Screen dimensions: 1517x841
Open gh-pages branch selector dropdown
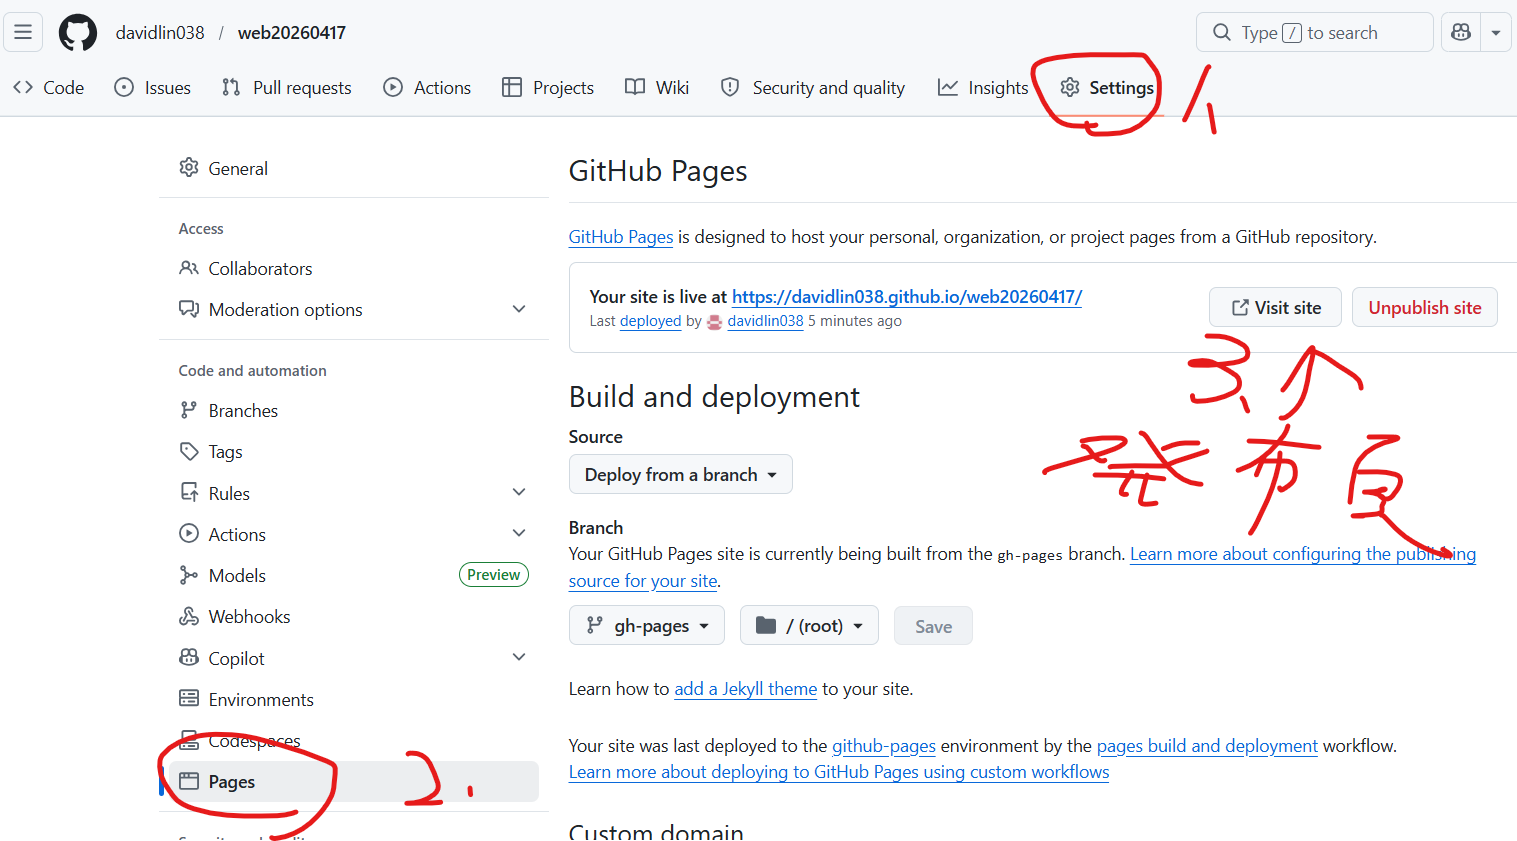click(x=647, y=626)
